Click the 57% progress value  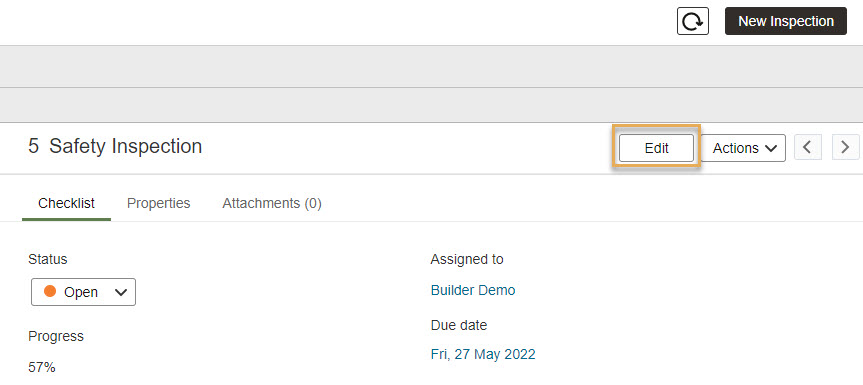click(42, 367)
